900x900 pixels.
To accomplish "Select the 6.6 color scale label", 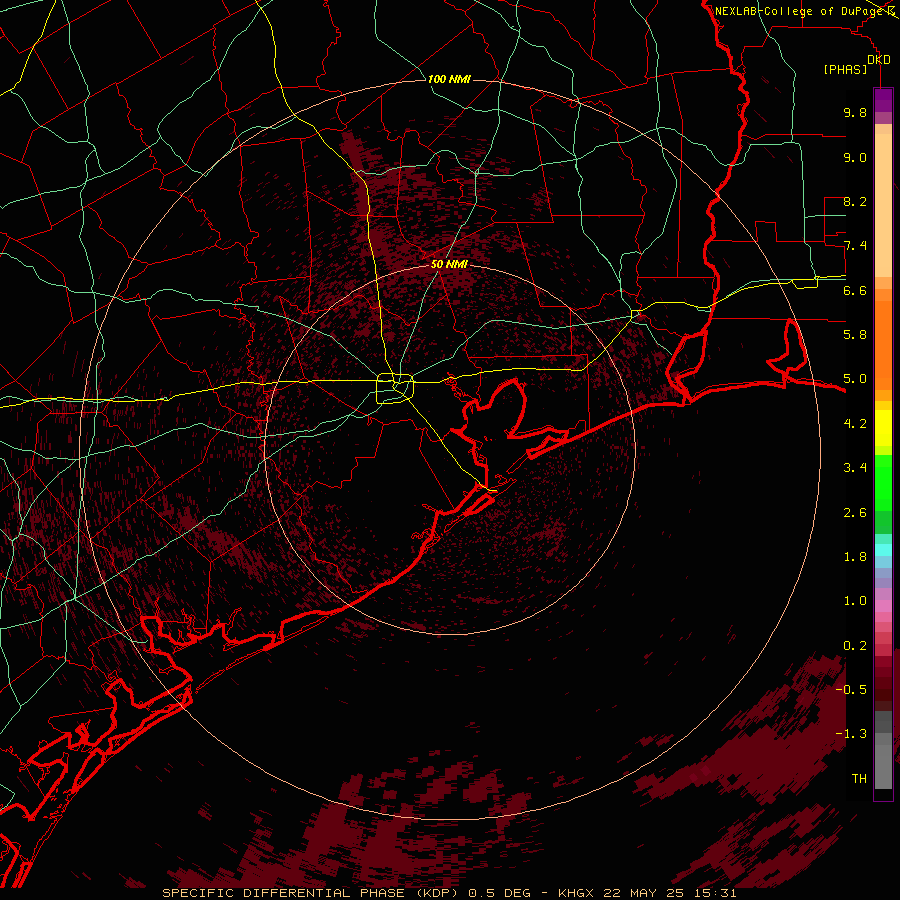I will [x=855, y=290].
